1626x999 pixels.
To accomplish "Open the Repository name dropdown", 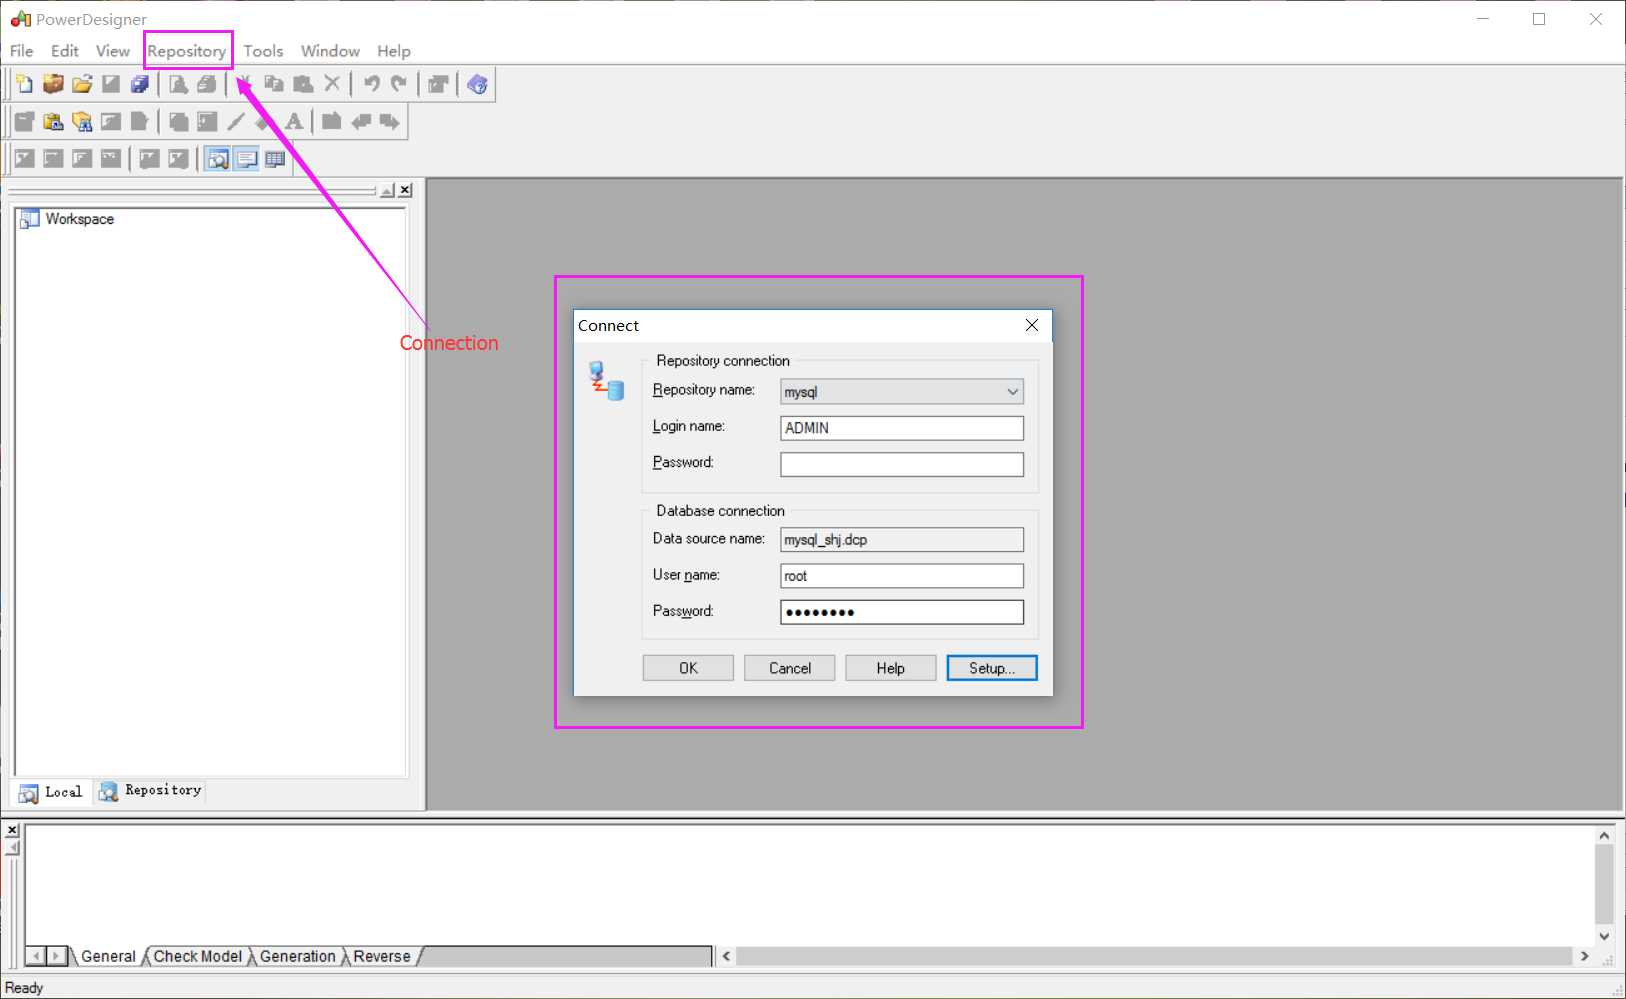I will 1012,392.
